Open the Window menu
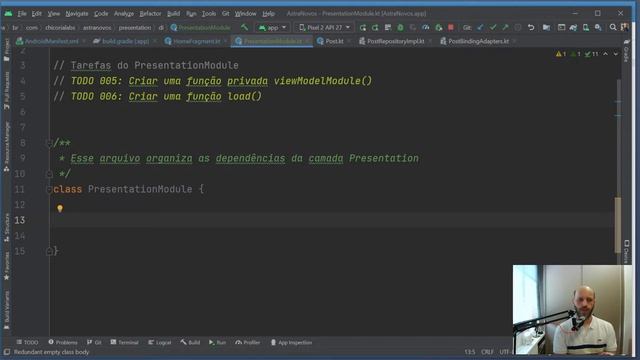Image resolution: width=640 pixels, height=360 pixels. click(x=245, y=13)
